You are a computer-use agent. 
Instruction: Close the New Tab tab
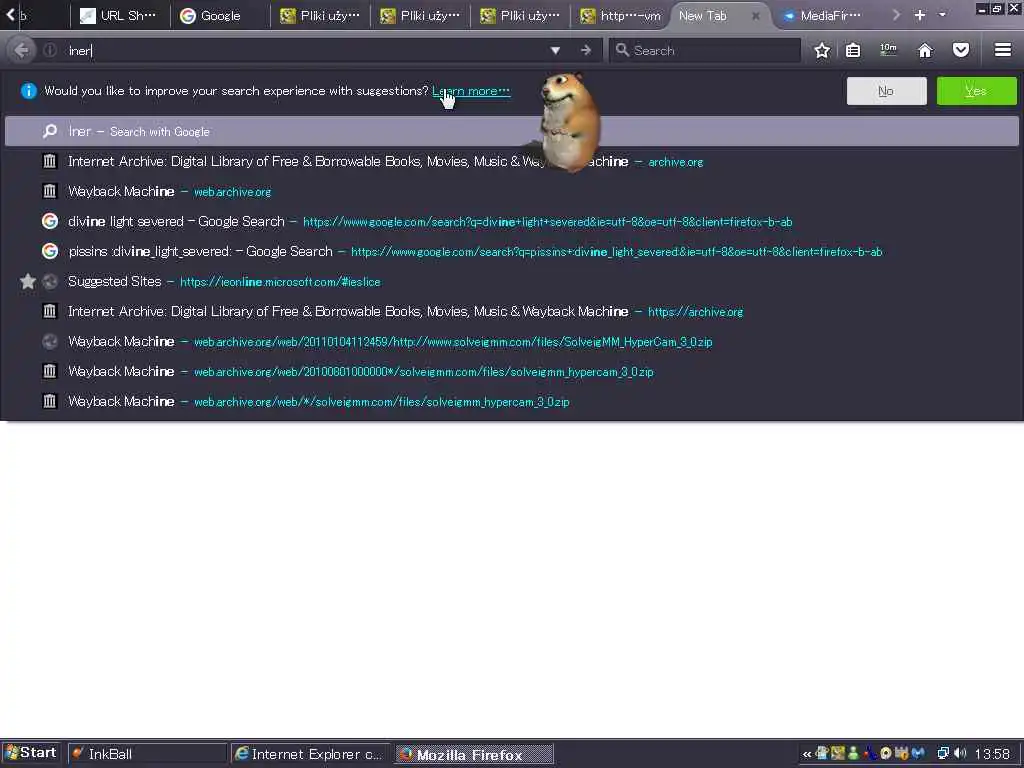(756, 16)
